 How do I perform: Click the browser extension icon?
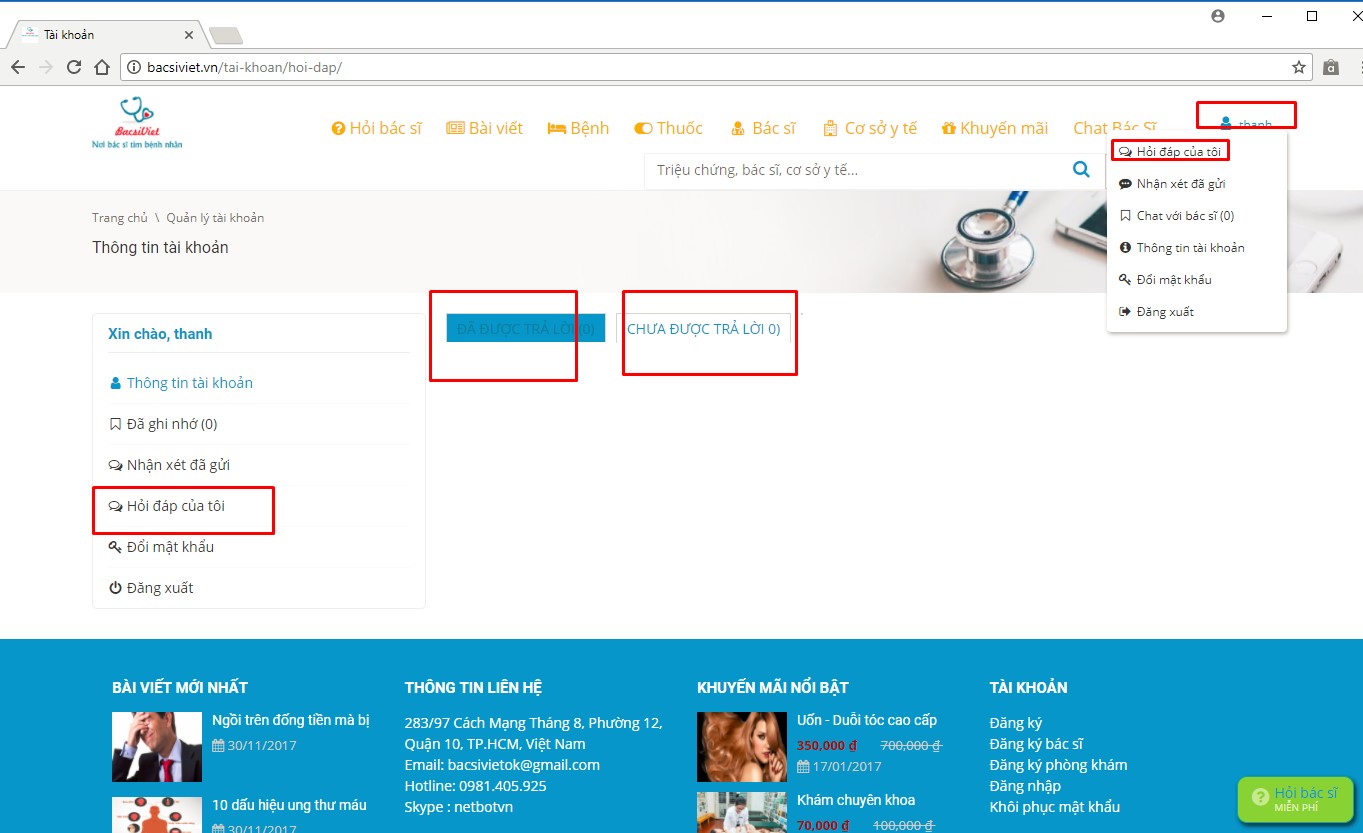[x=1331, y=68]
